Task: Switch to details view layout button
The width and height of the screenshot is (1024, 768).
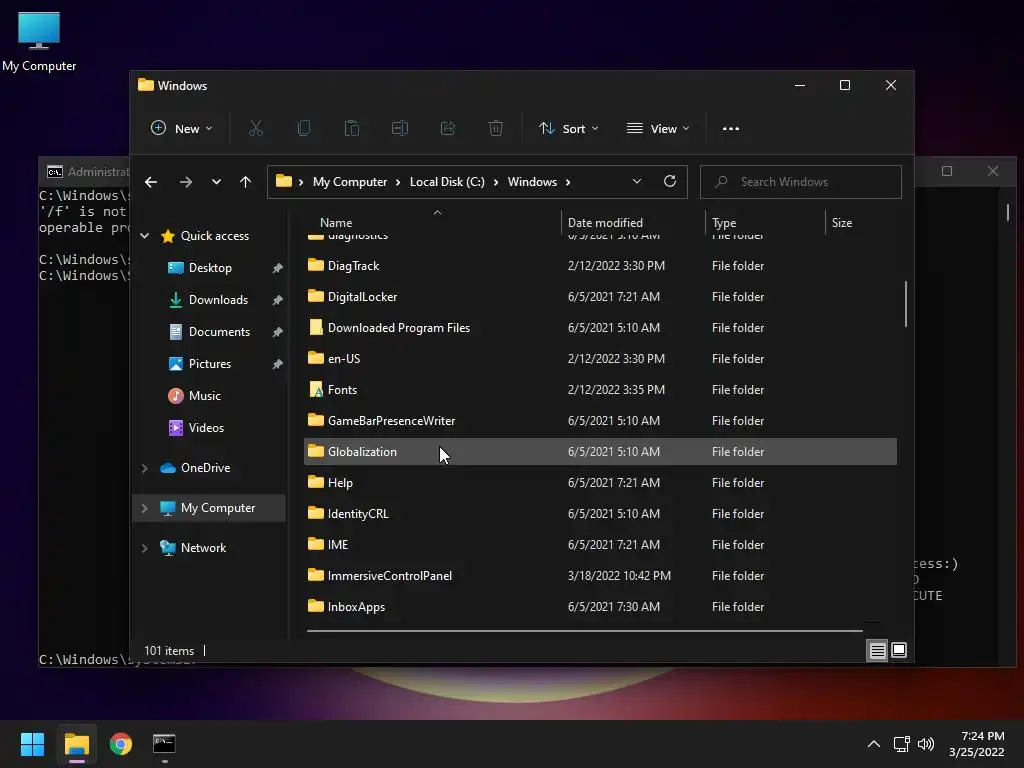Action: (877, 650)
